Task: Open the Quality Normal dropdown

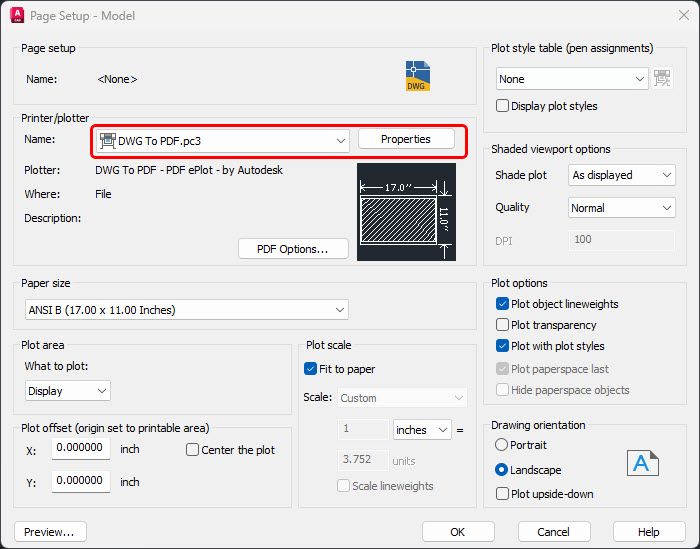Action: tap(621, 208)
